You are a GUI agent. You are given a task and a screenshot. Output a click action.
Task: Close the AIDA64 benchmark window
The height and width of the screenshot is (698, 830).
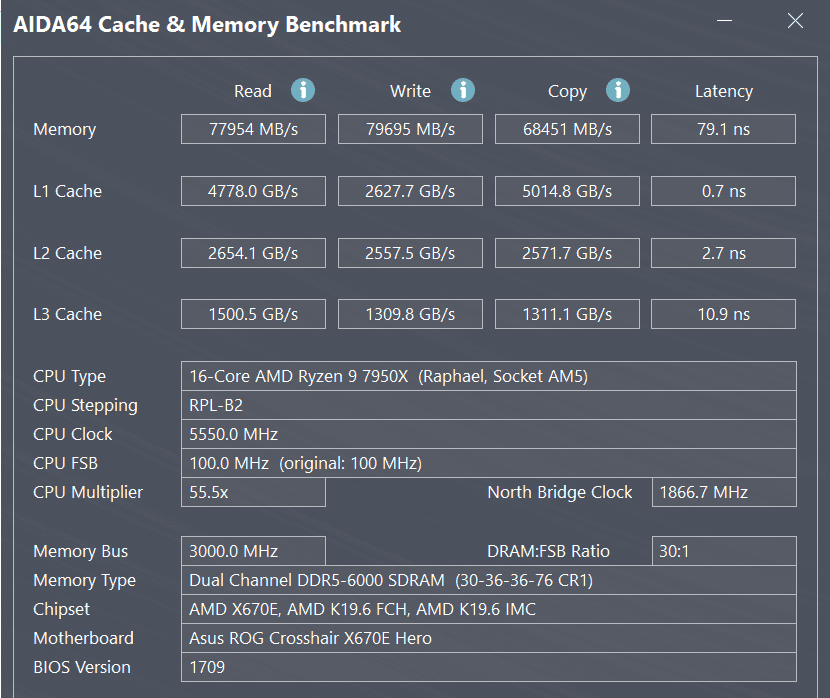tap(795, 21)
